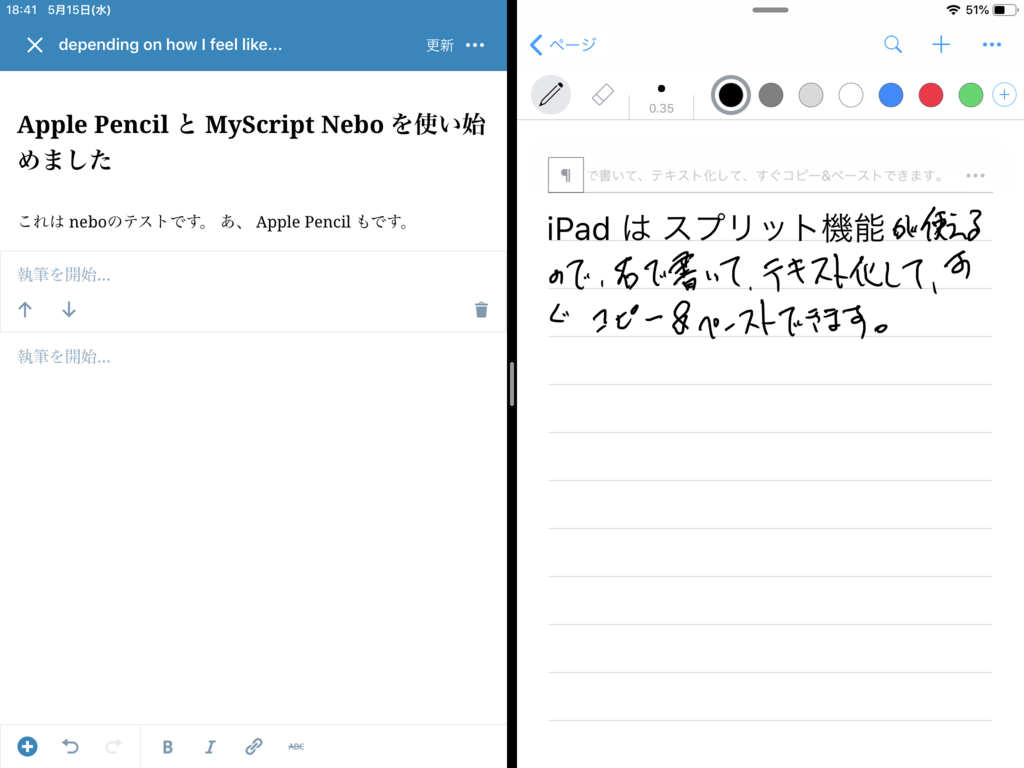Select the paragraph 'これは neboのテストです'
Screen dimensions: 1024x768
214,222
